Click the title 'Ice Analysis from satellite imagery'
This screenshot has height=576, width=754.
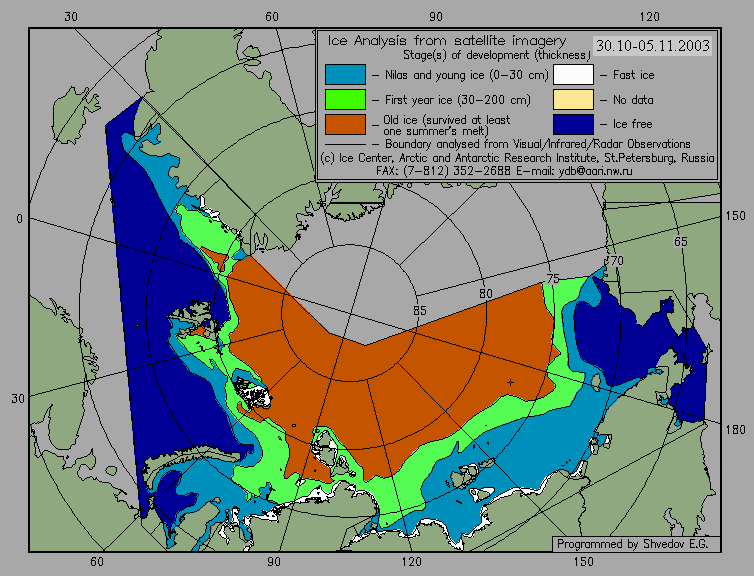click(x=447, y=41)
